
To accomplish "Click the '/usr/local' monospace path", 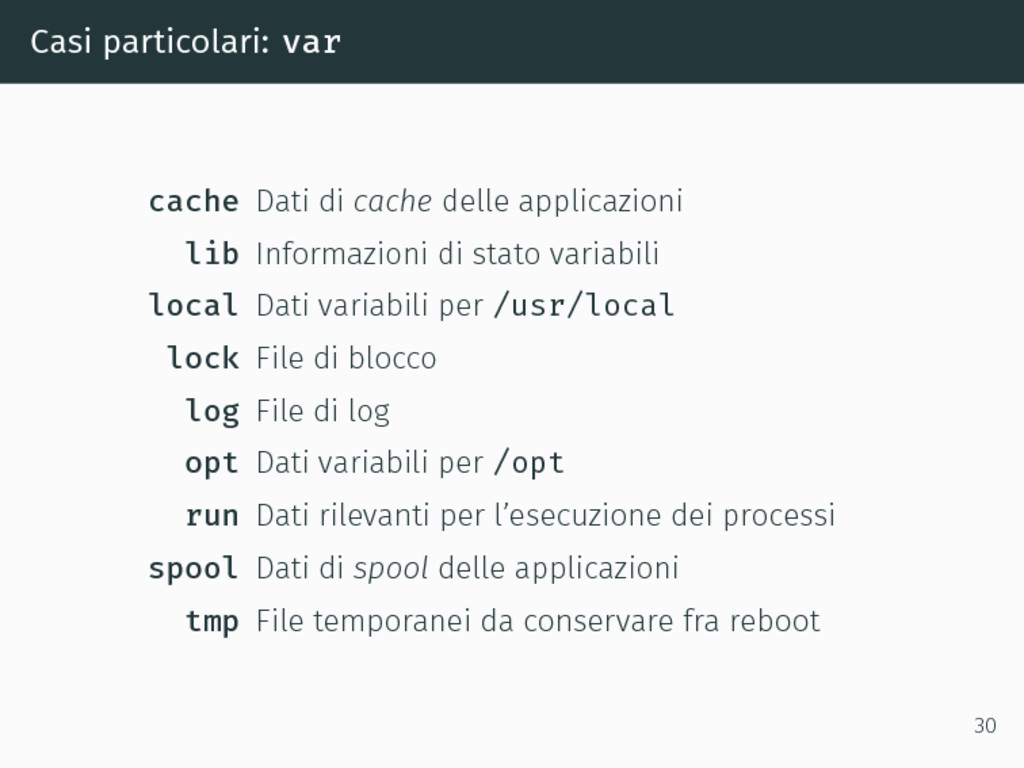I will point(584,305).
